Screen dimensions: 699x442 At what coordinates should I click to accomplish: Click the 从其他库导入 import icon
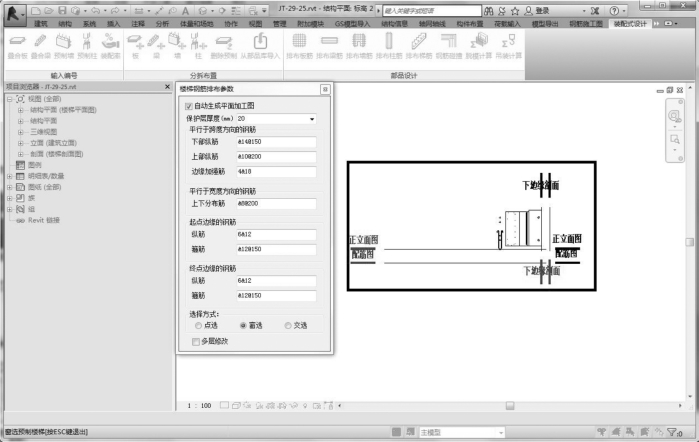click(x=261, y=45)
